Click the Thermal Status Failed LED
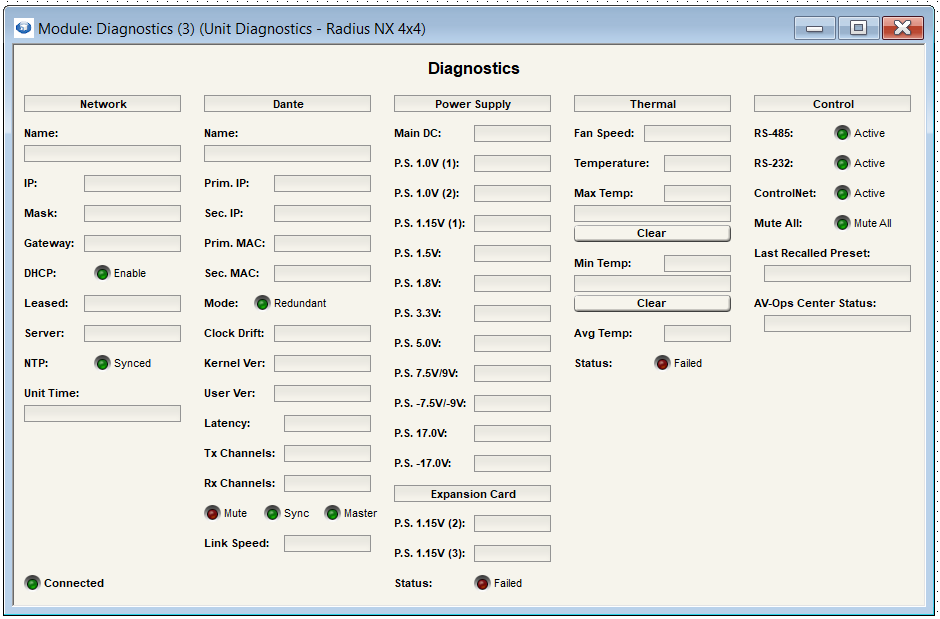 pos(662,363)
